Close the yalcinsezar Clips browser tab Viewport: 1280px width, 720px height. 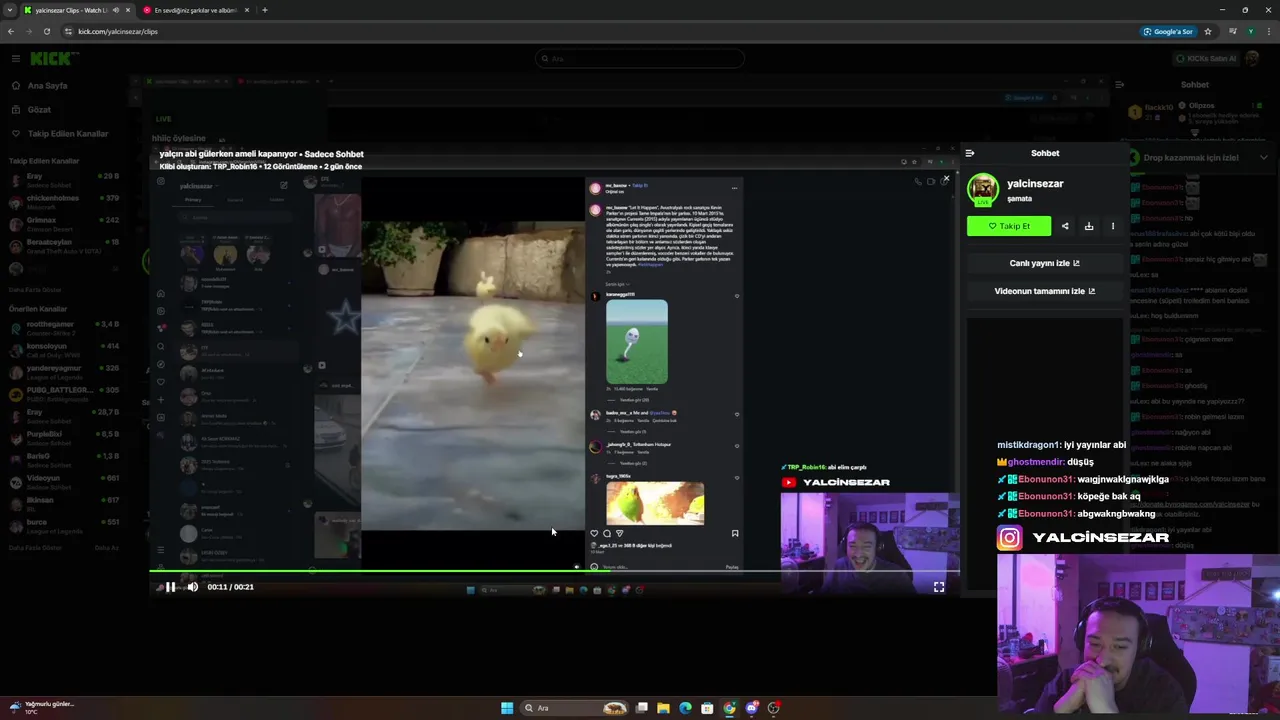(127, 10)
